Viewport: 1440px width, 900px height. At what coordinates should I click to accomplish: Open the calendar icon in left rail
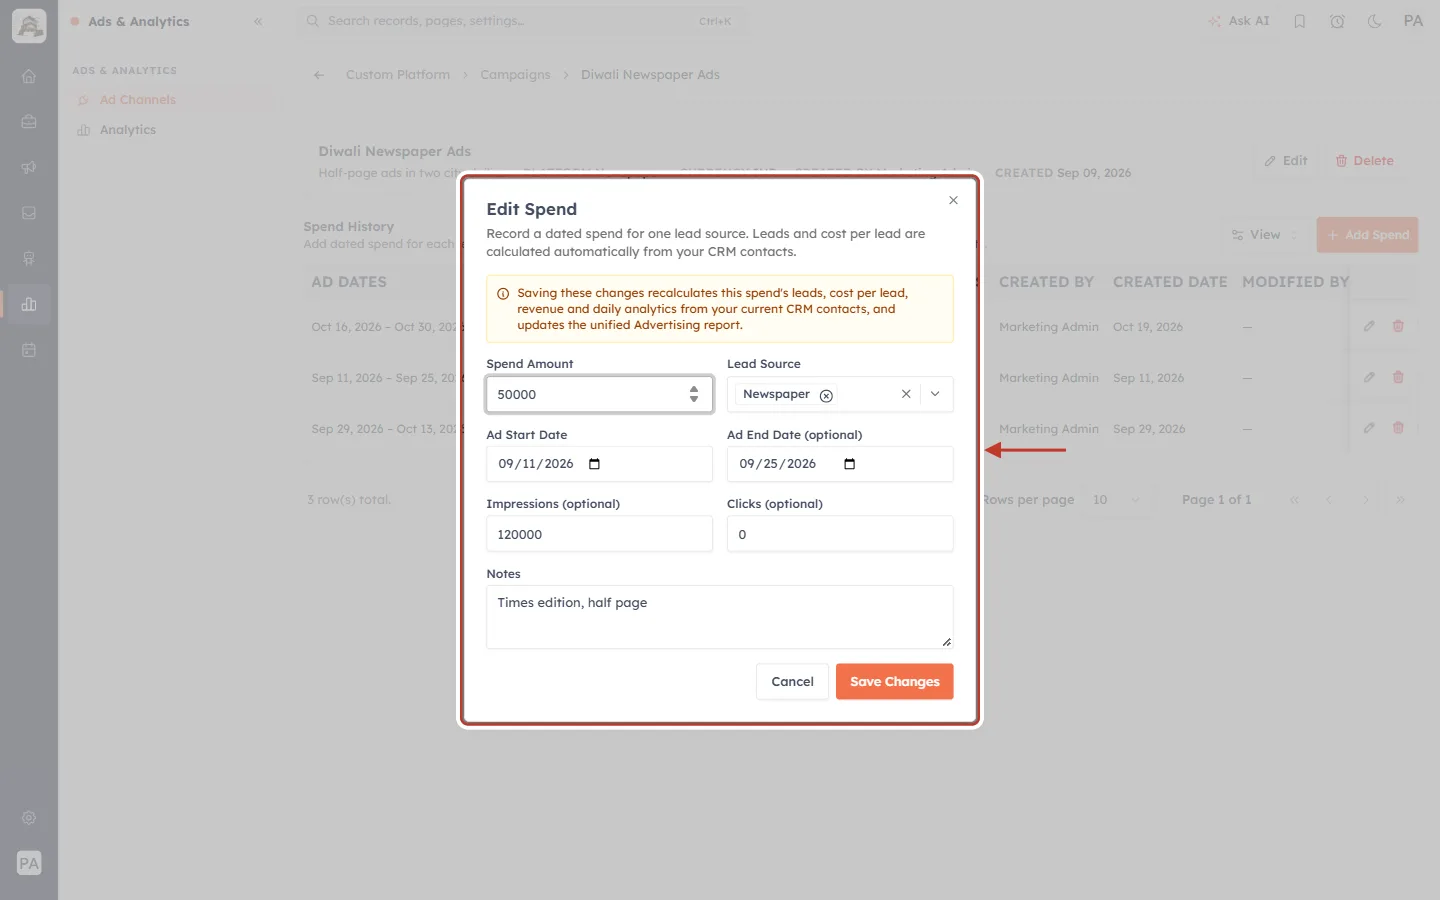click(29, 350)
